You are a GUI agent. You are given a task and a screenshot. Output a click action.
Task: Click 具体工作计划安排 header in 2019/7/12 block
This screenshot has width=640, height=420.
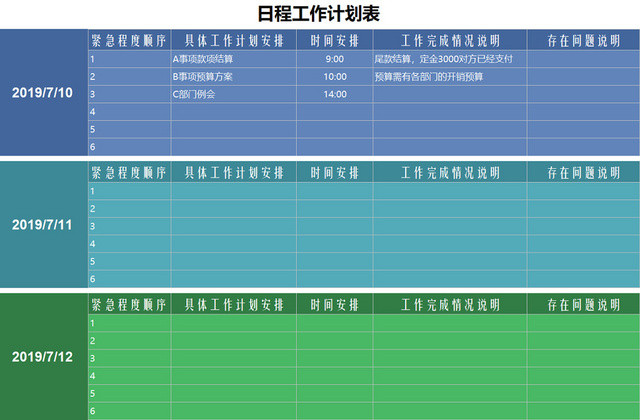pyautogui.click(x=233, y=304)
